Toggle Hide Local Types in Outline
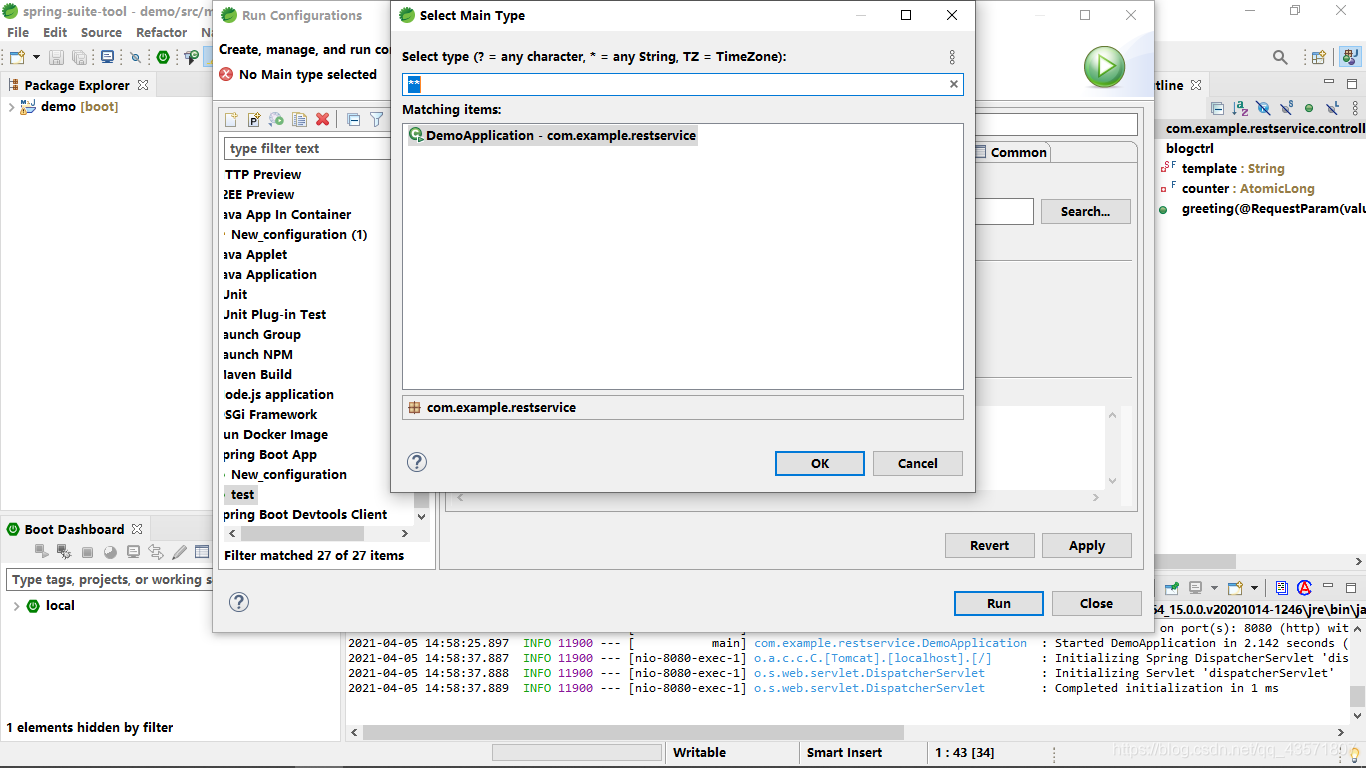Viewport: 1366px width, 768px height. [1332, 107]
